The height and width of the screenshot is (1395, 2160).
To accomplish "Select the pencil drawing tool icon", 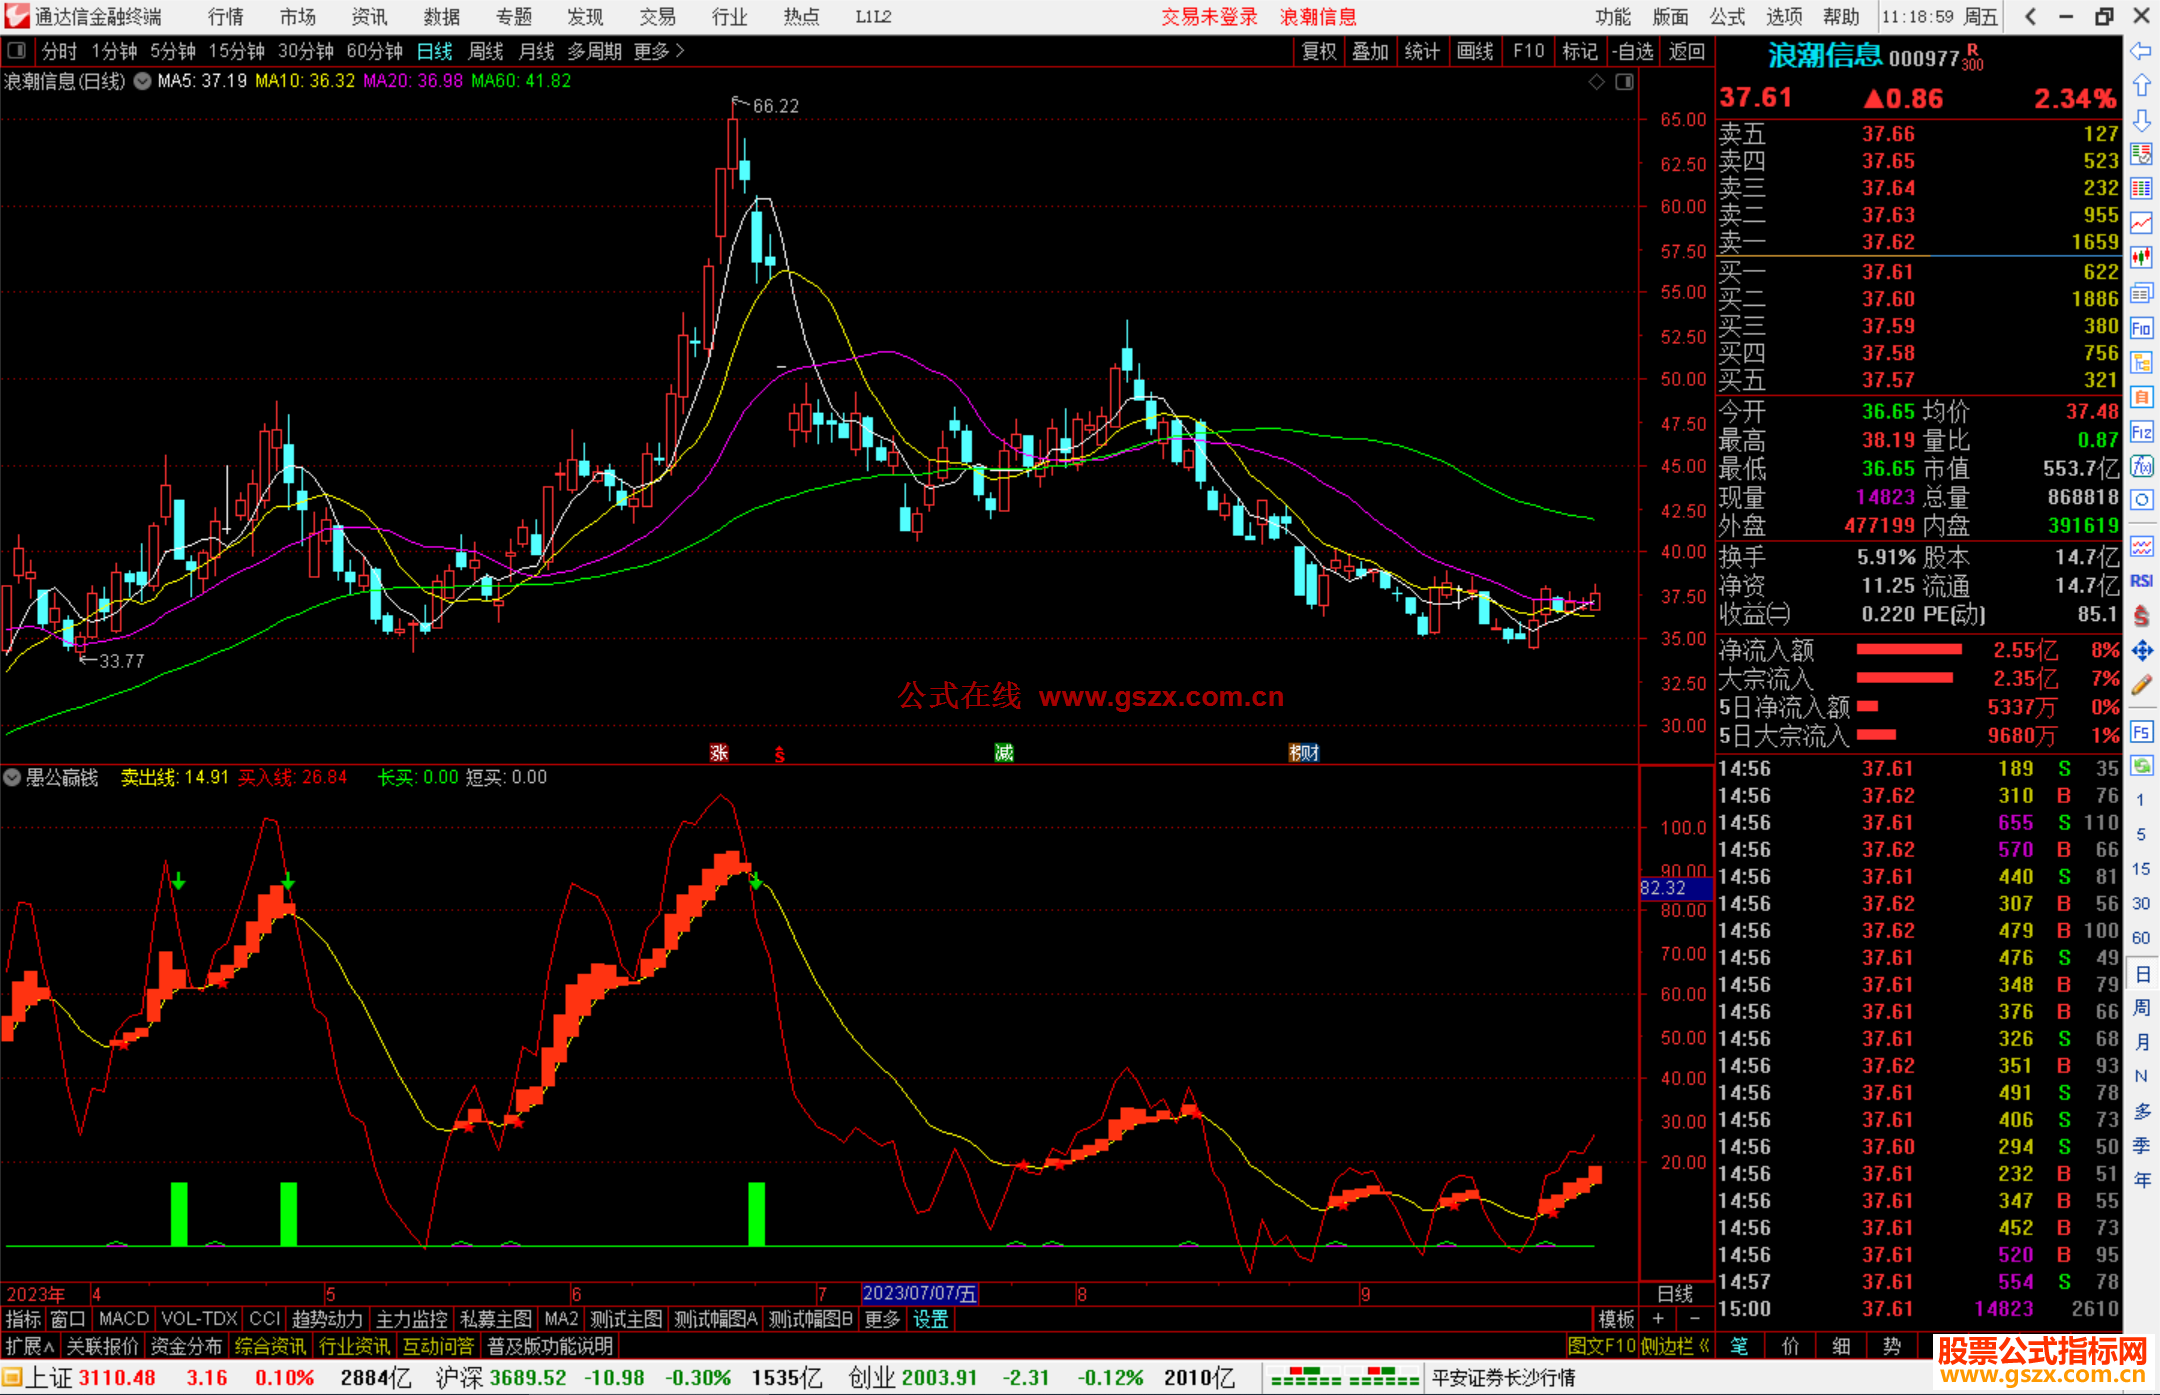I will (x=2141, y=685).
